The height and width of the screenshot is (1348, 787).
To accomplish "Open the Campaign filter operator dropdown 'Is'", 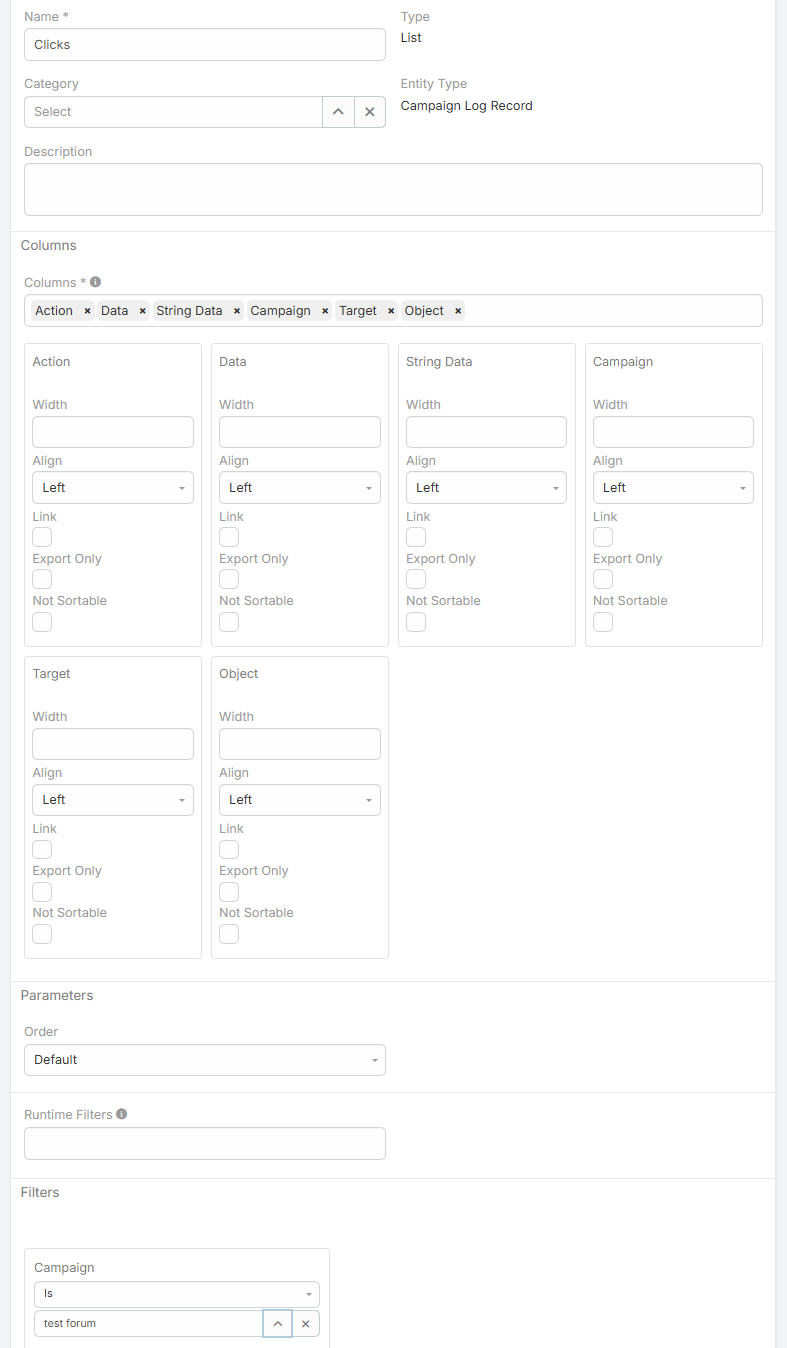I will tap(177, 1294).
